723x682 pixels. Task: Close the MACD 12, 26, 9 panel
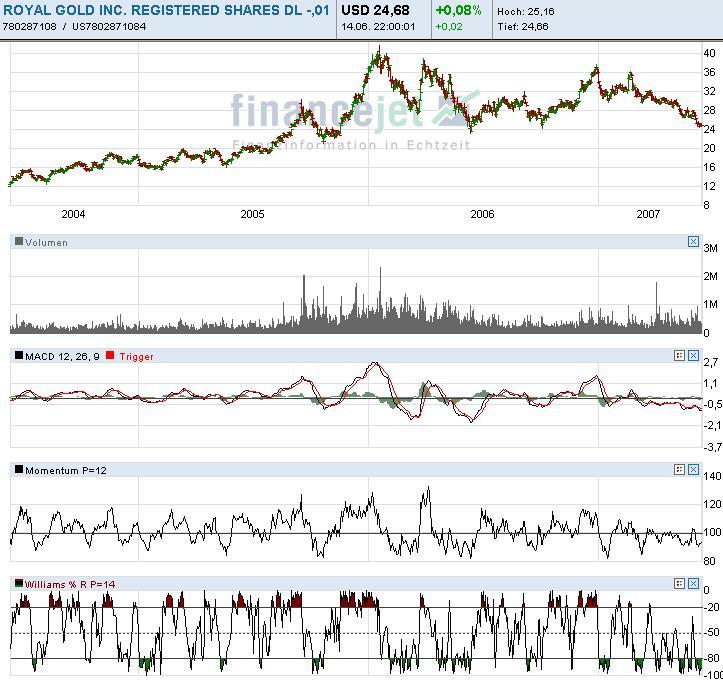693,356
